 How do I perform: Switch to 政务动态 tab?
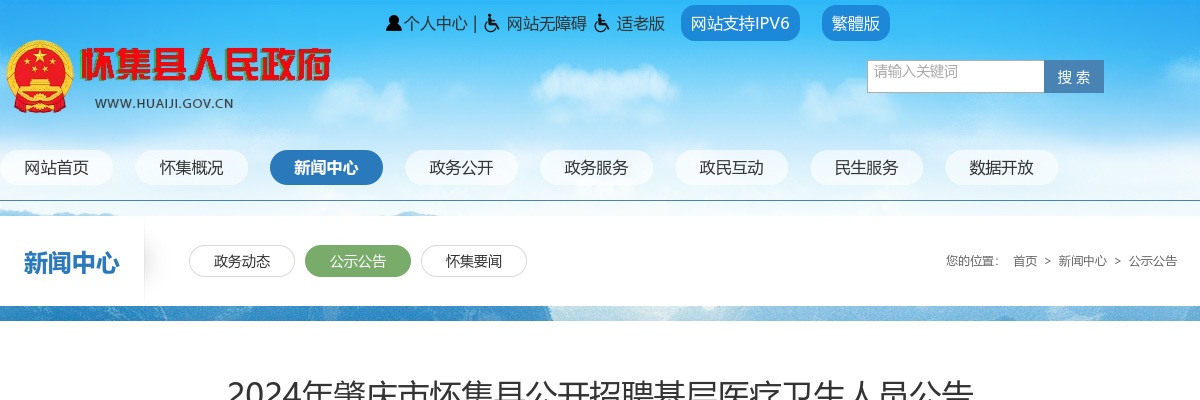pyautogui.click(x=242, y=261)
